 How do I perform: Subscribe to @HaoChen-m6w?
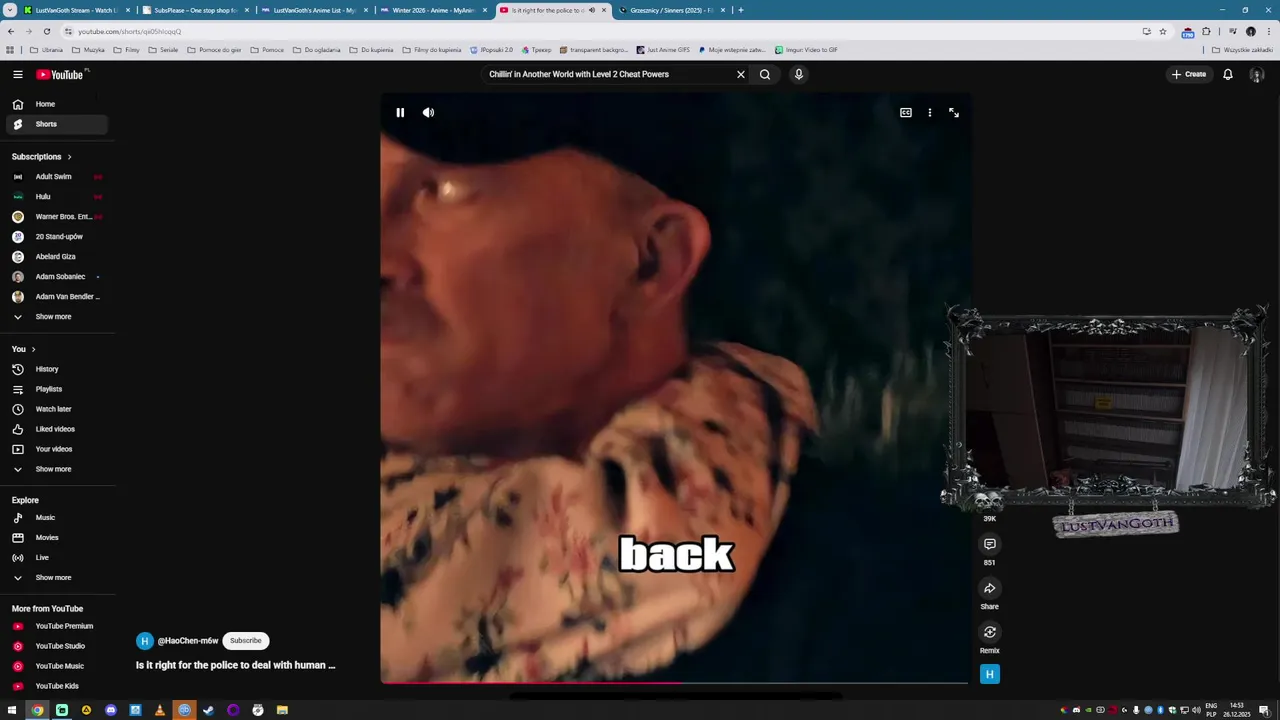[245, 641]
